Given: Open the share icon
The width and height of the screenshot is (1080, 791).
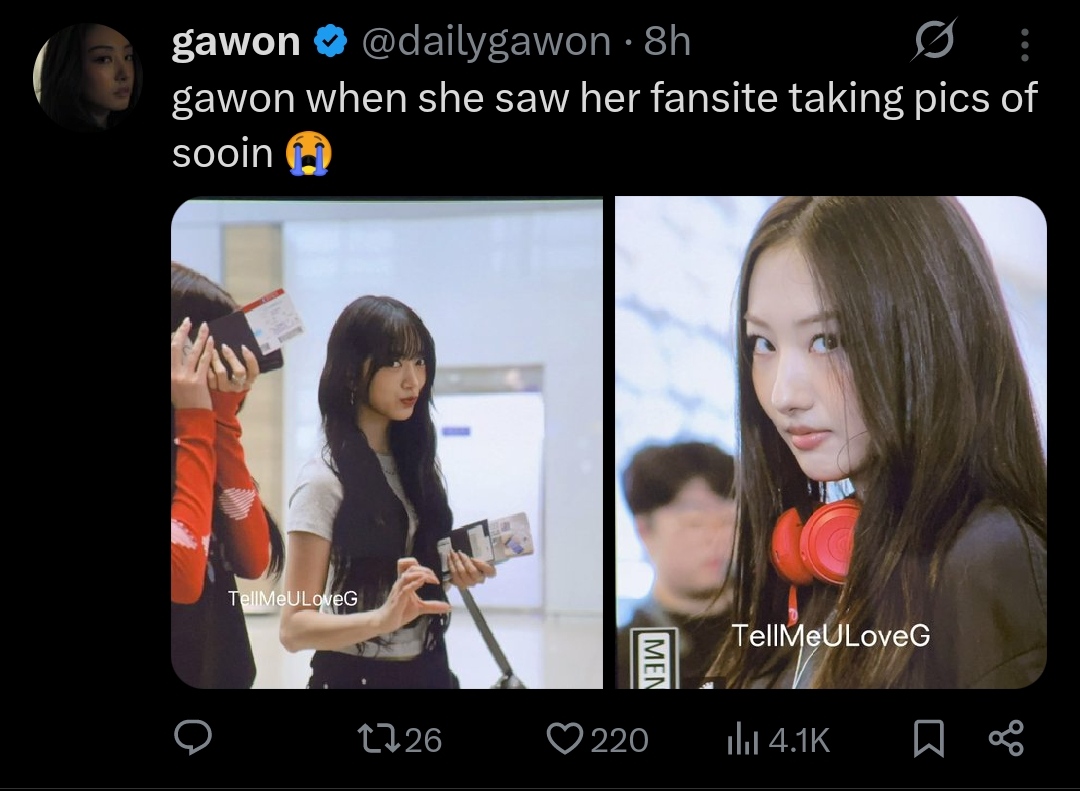Looking at the screenshot, I should click(x=1006, y=739).
